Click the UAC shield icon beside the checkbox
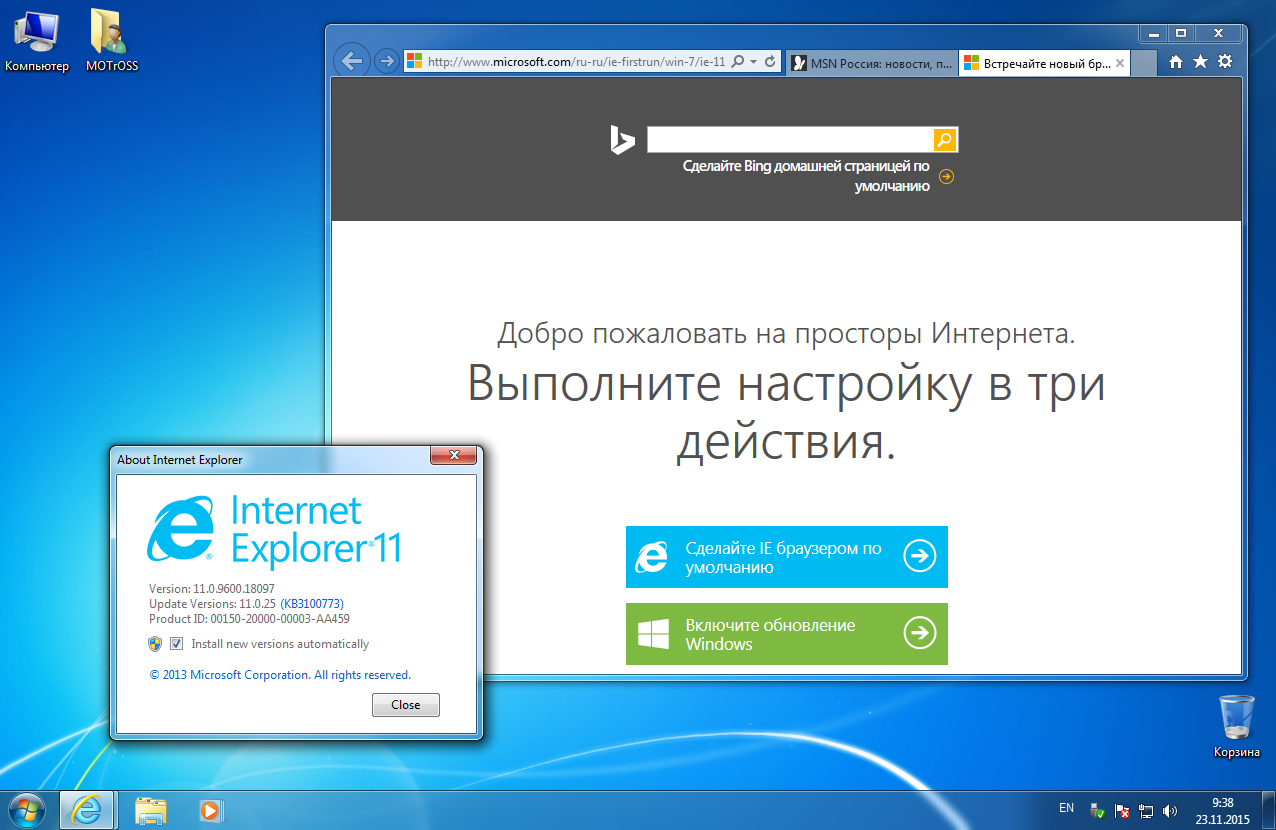Viewport: 1276px width, 830px height. coord(155,644)
